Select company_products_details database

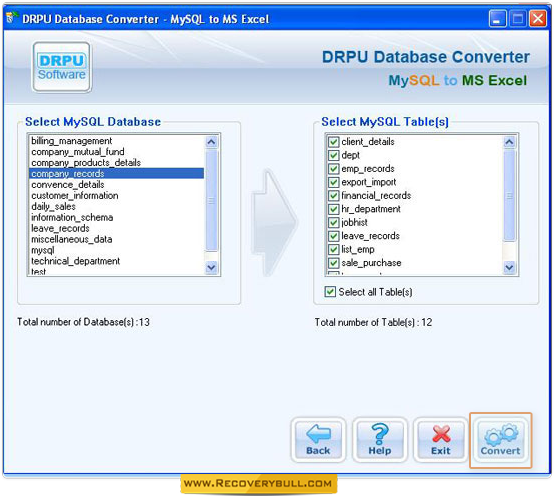point(117,163)
